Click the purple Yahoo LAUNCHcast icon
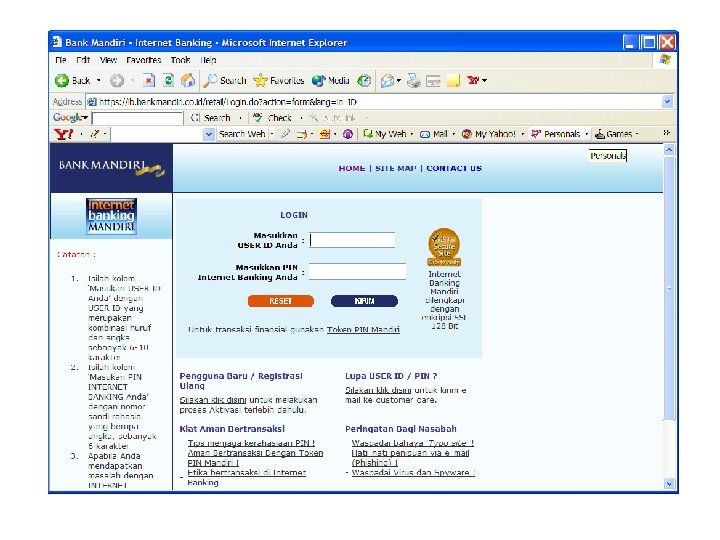 (348, 134)
